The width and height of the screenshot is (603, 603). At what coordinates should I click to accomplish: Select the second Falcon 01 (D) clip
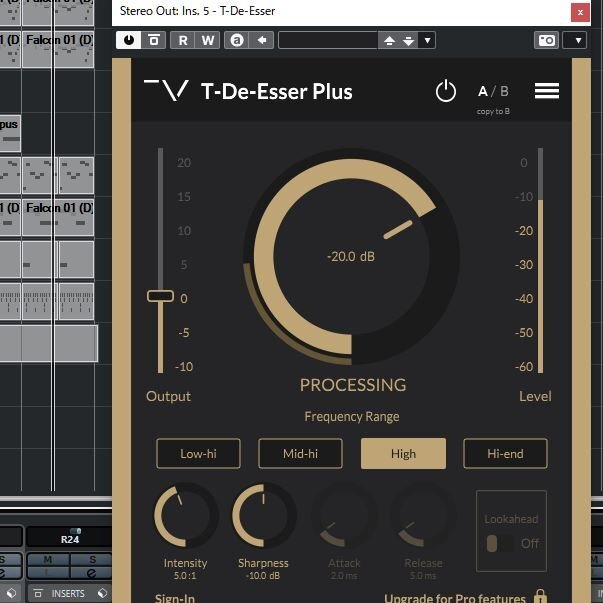click(x=58, y=217)
